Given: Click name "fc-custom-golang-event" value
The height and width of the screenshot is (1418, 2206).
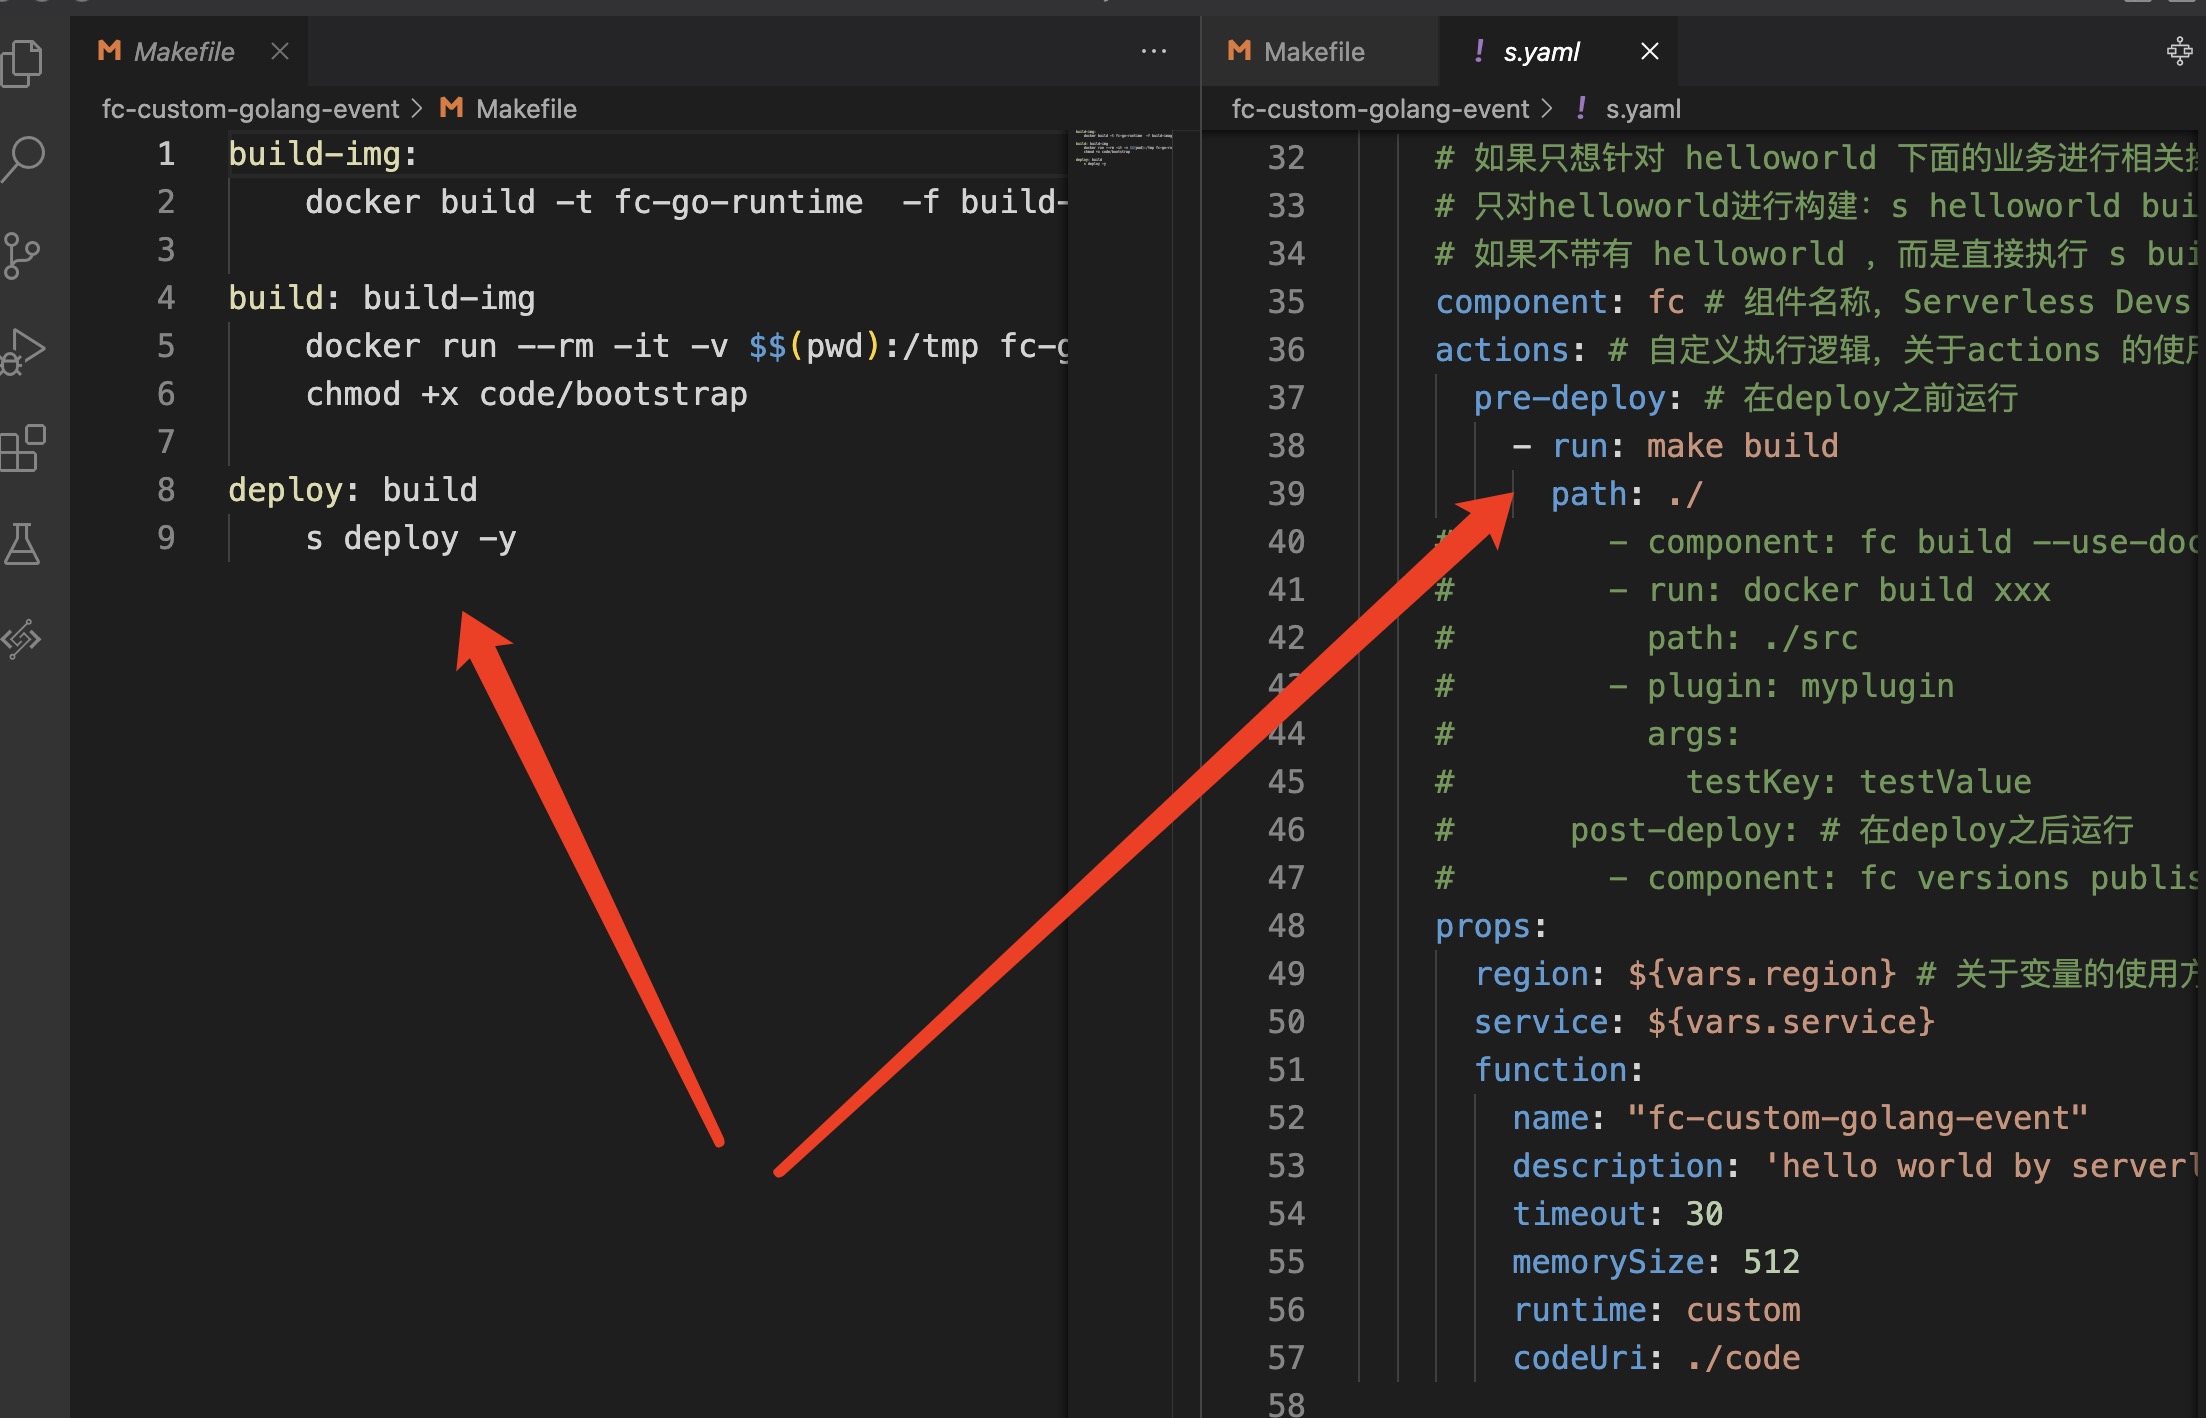Looking at the screenshot, I should point(1857,1118).
